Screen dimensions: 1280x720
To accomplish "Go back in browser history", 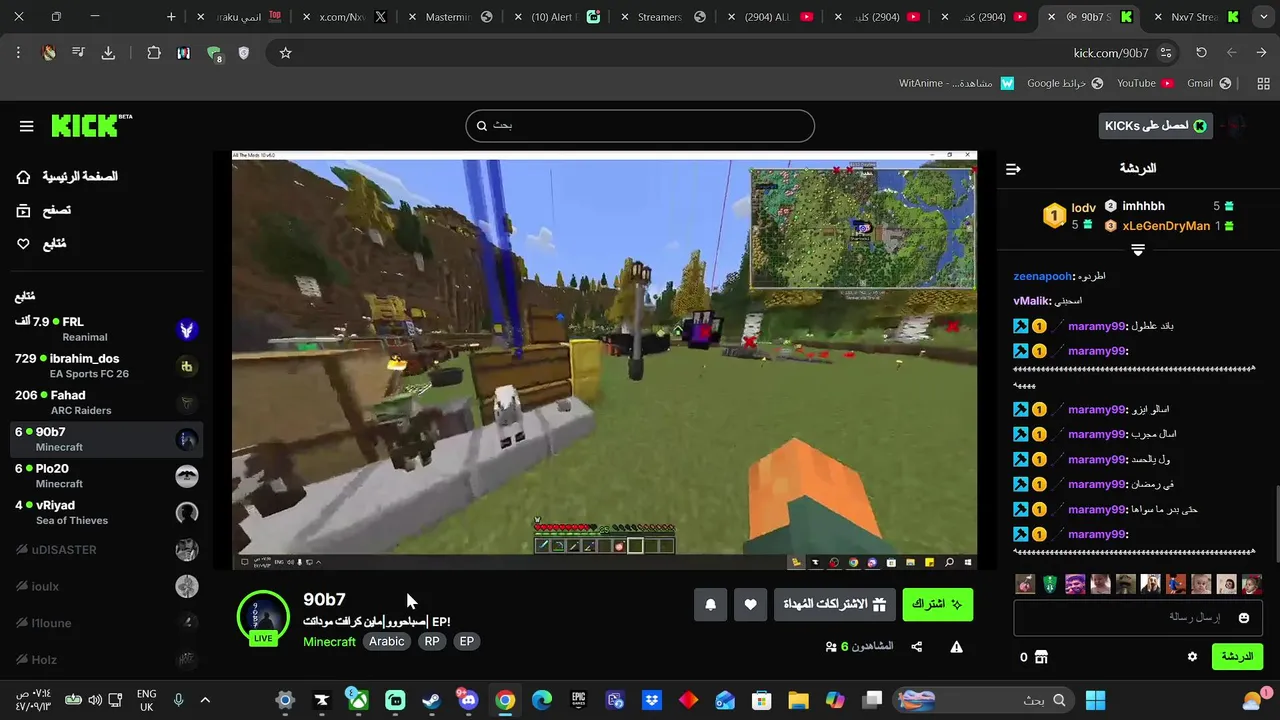I will [1261, 53].
